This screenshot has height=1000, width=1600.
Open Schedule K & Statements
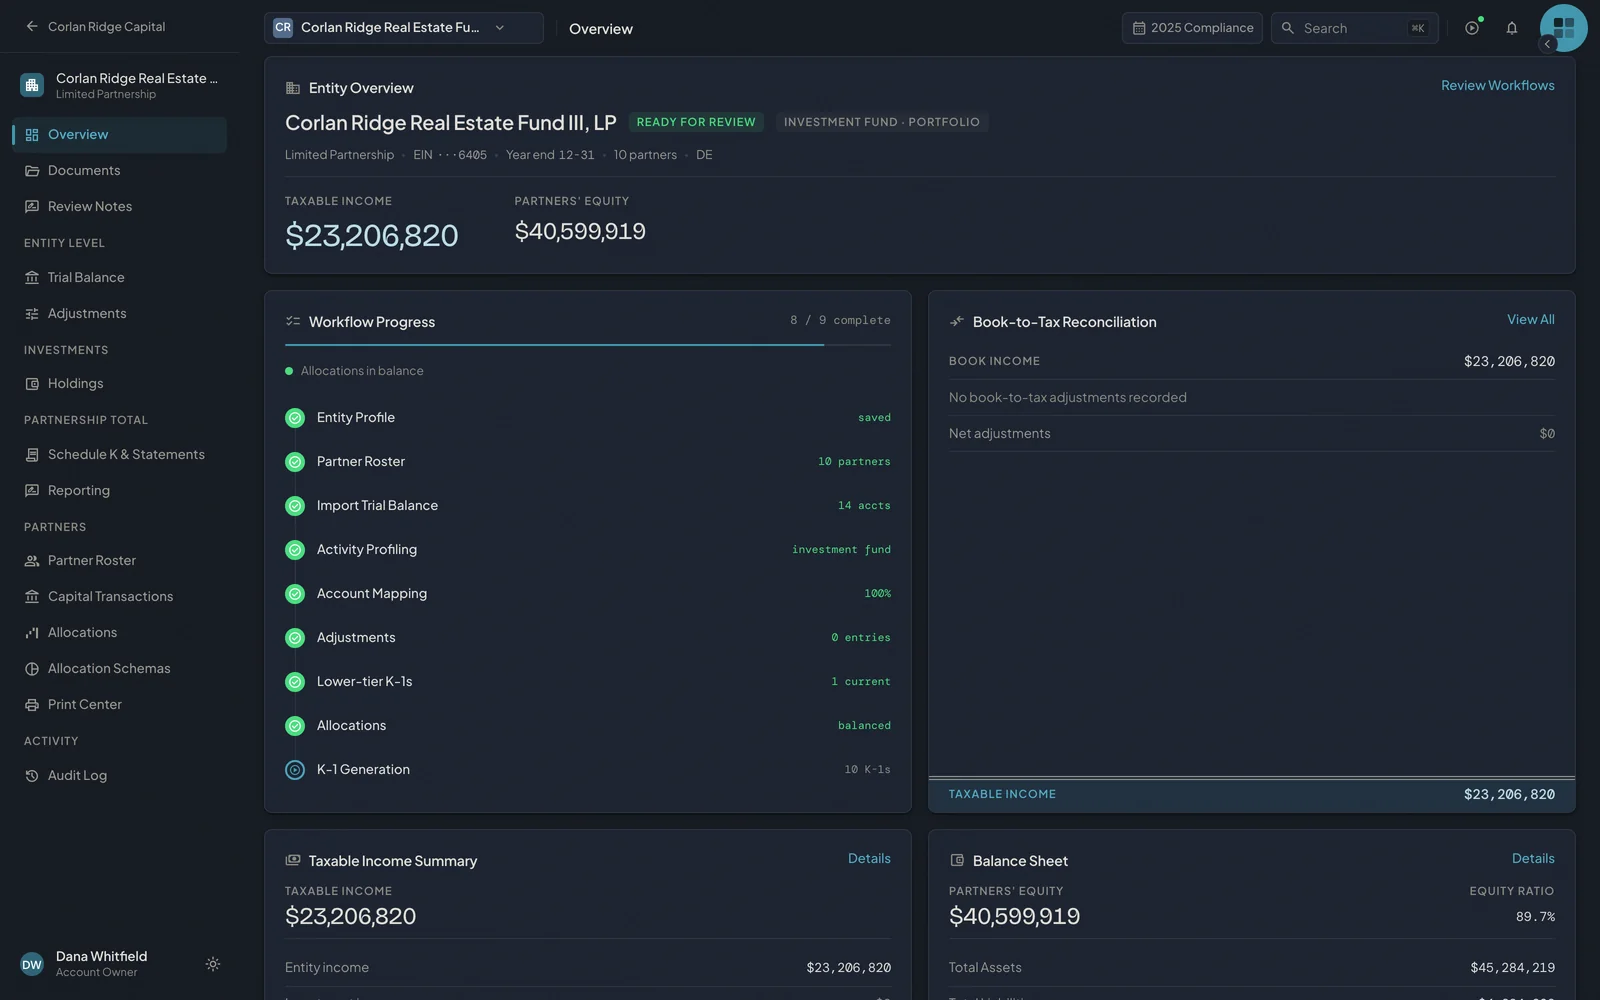point(120,455)
